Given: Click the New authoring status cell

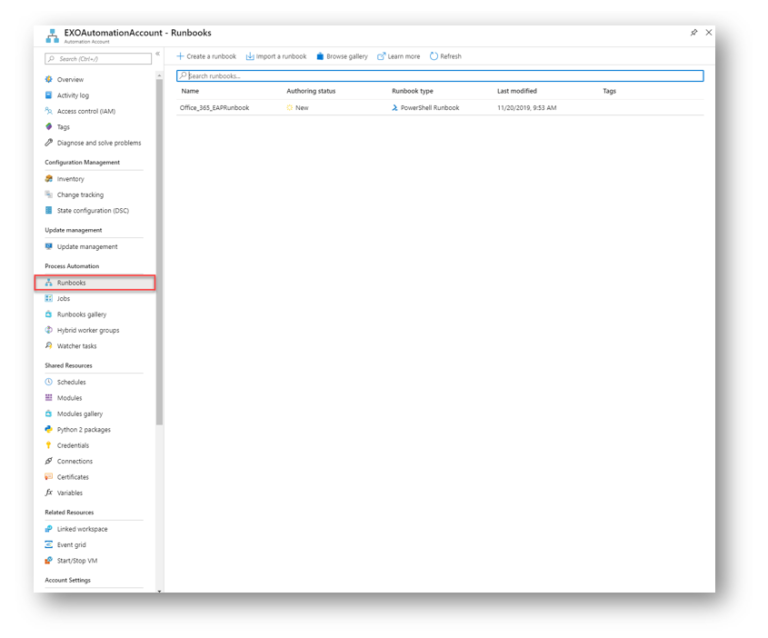Looking at the screenshot, I should pyautogui.click(x=297, y=108).
